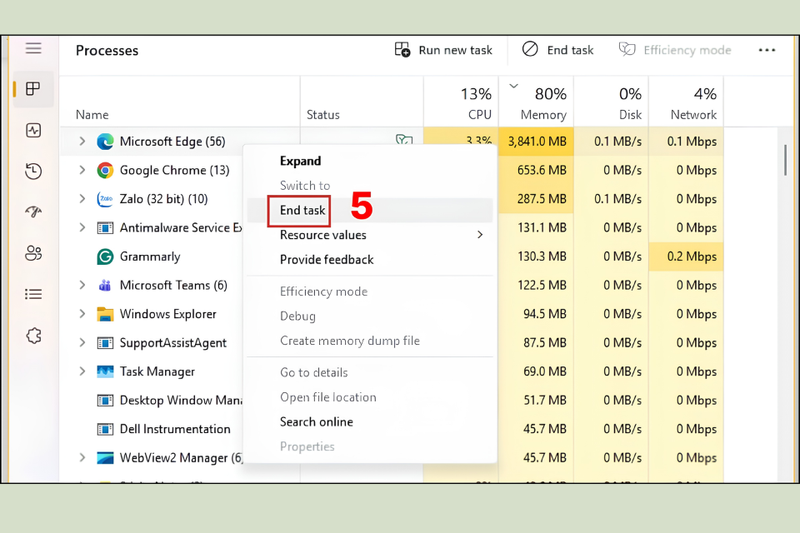Image resolution: width=800 pixels, height=533 pixels.
Task: Click the Dell Instrumentation process icon
Action: [105, 429]
